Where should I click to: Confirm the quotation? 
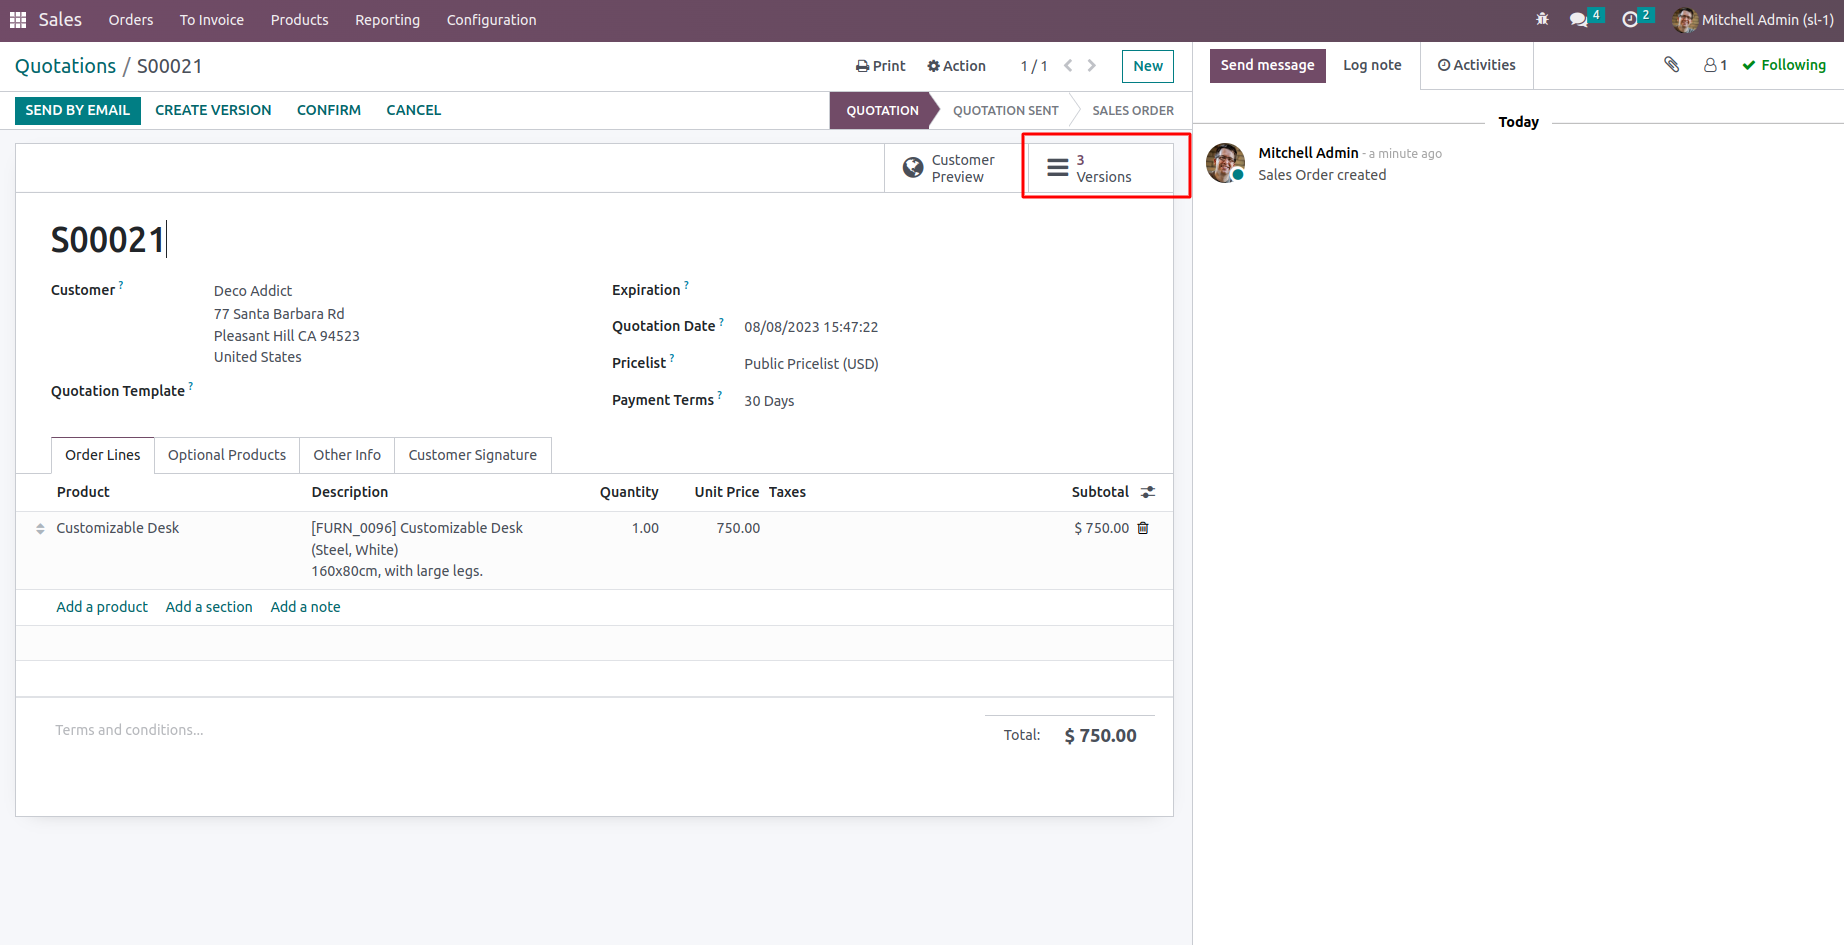coord(329,110)
